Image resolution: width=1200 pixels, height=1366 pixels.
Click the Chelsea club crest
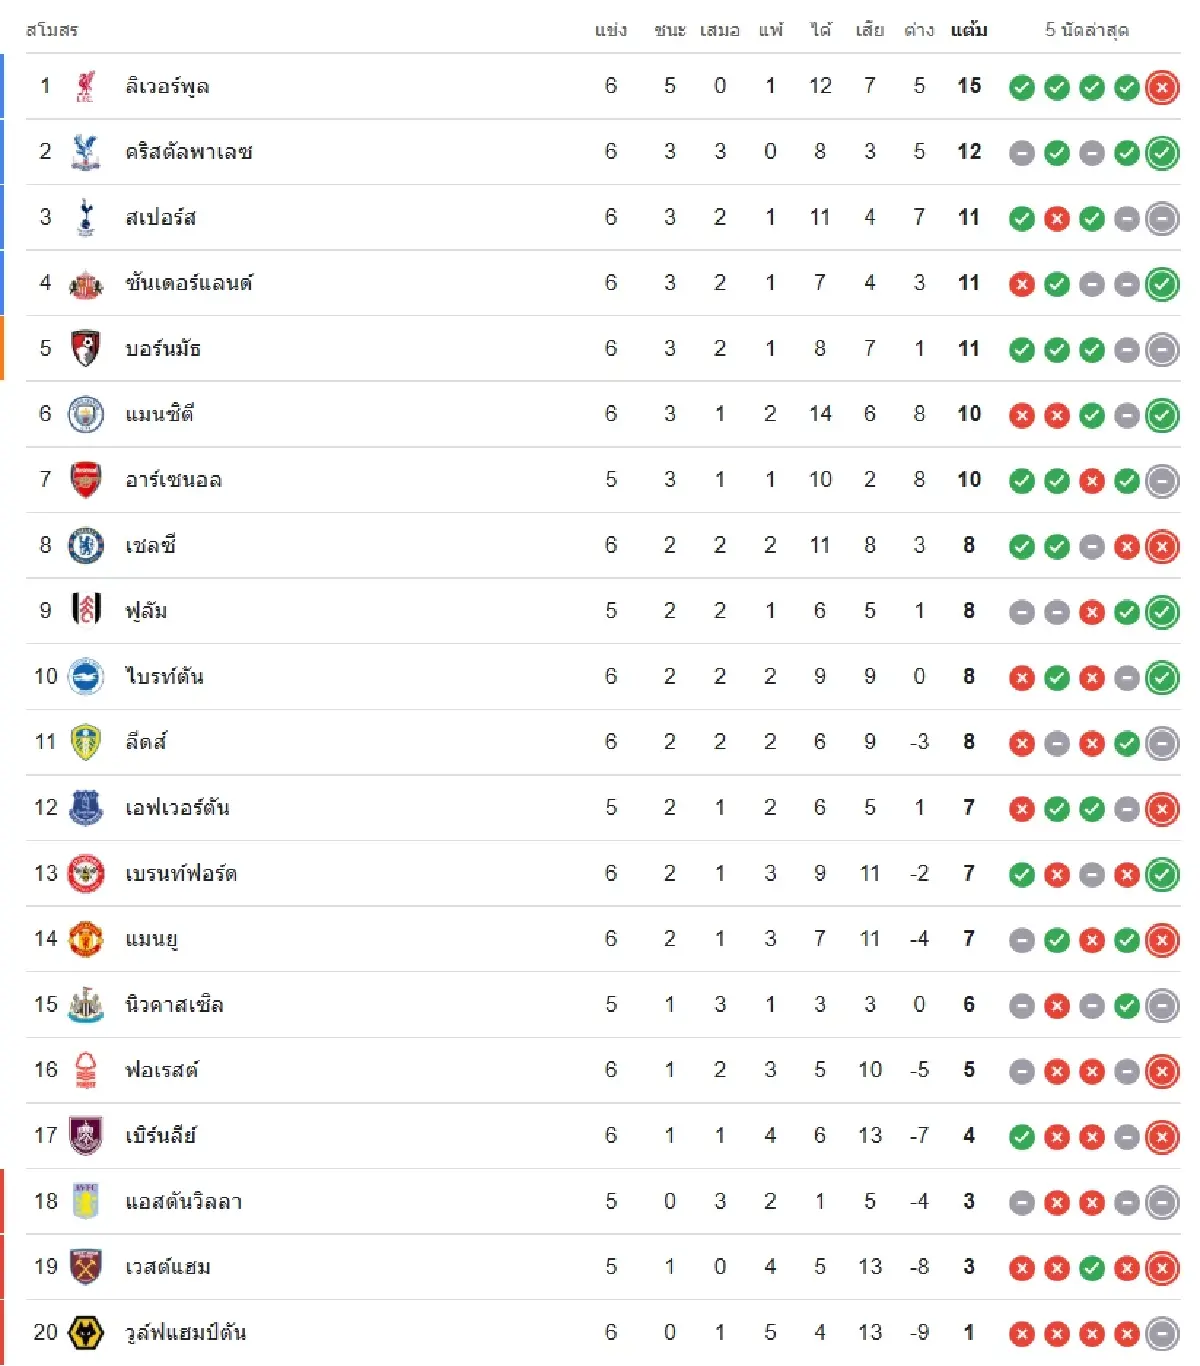point(86,546)
